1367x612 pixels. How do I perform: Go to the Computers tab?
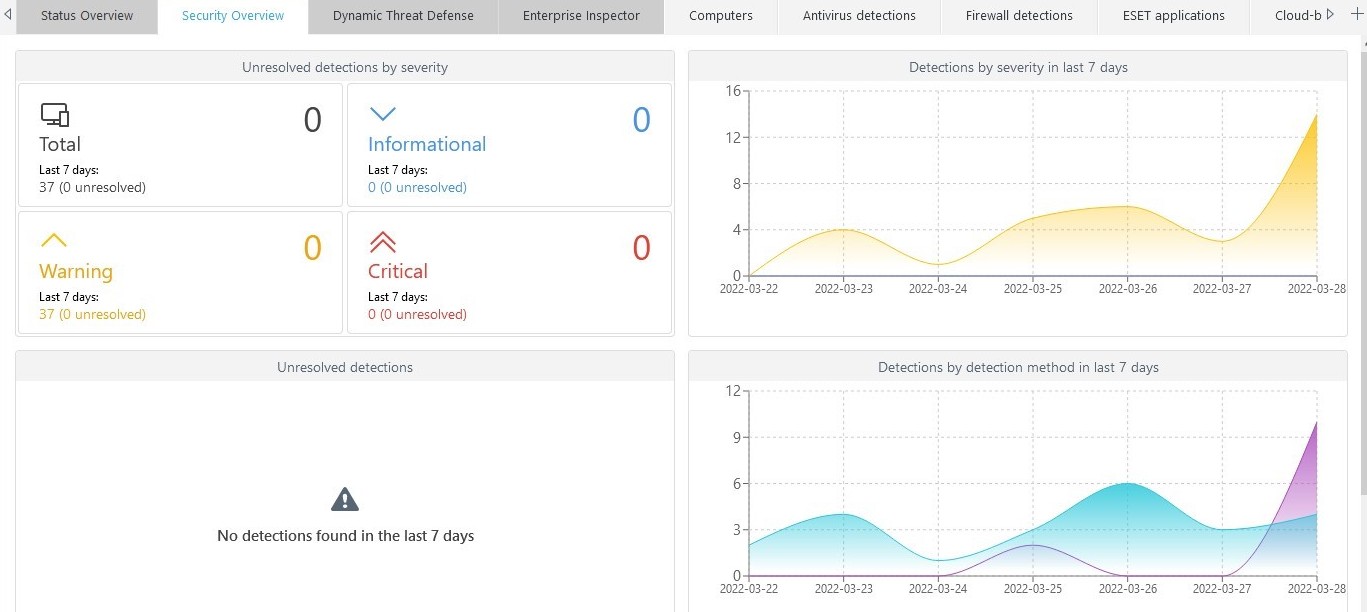[x=721, y=16]
